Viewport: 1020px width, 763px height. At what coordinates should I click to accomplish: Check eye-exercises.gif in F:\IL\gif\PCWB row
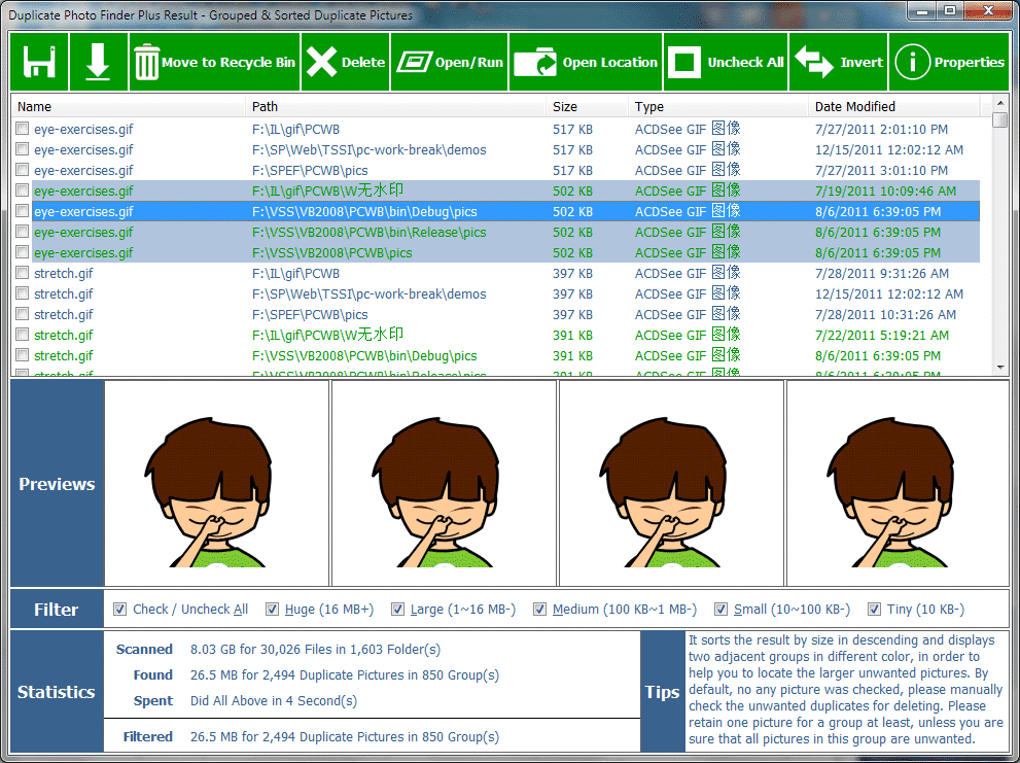click(22, 129)
